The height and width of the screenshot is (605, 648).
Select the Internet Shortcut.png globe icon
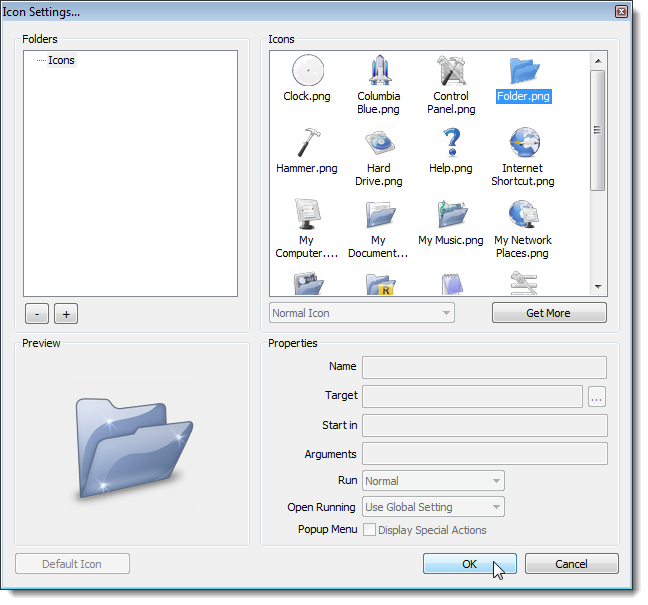[524, 142]
